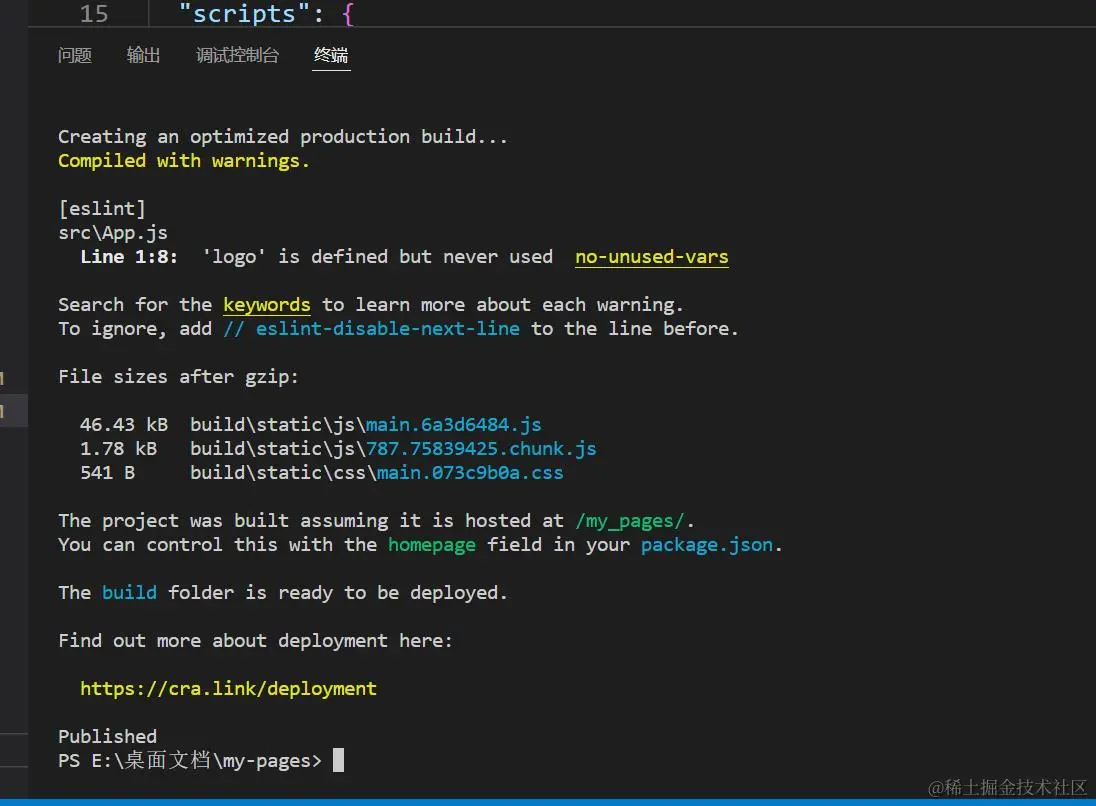The image size is (1096, 806).
Task: Click the /my_pages/ hosted path text
Action: (x=630, y=521)
